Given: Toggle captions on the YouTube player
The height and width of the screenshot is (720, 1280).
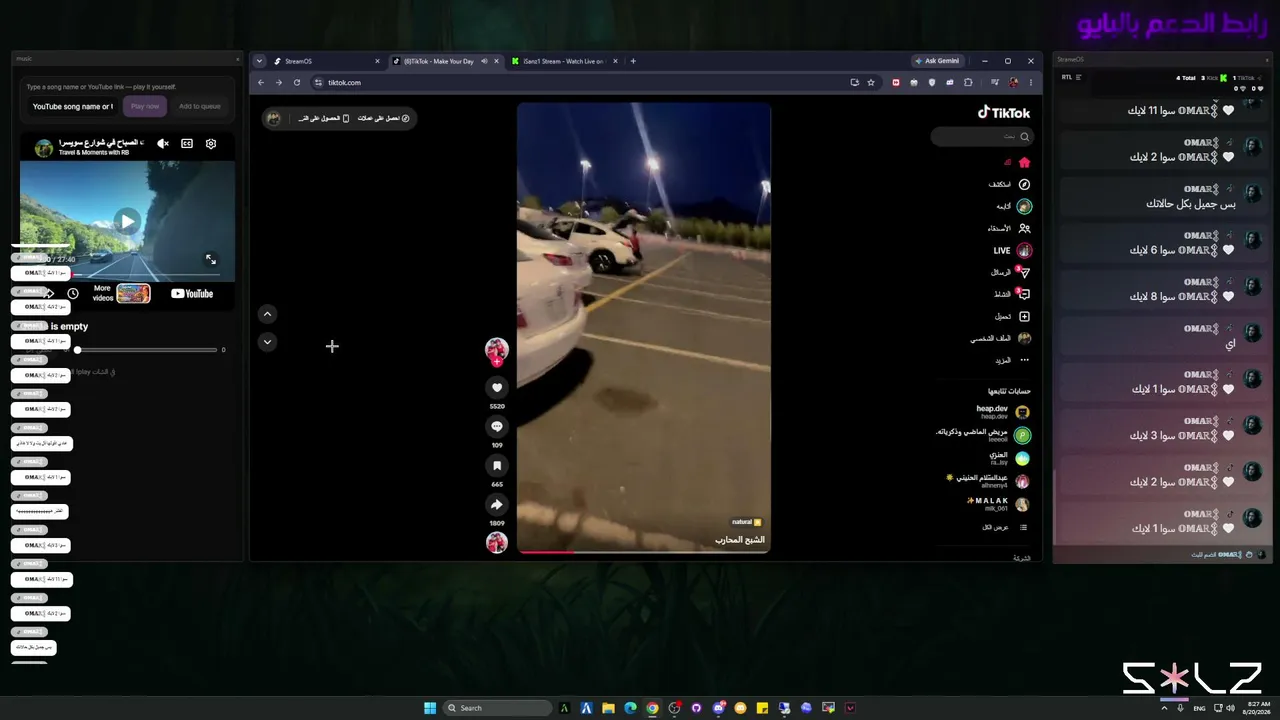Looking at the screenshot, I should (187, 144).
